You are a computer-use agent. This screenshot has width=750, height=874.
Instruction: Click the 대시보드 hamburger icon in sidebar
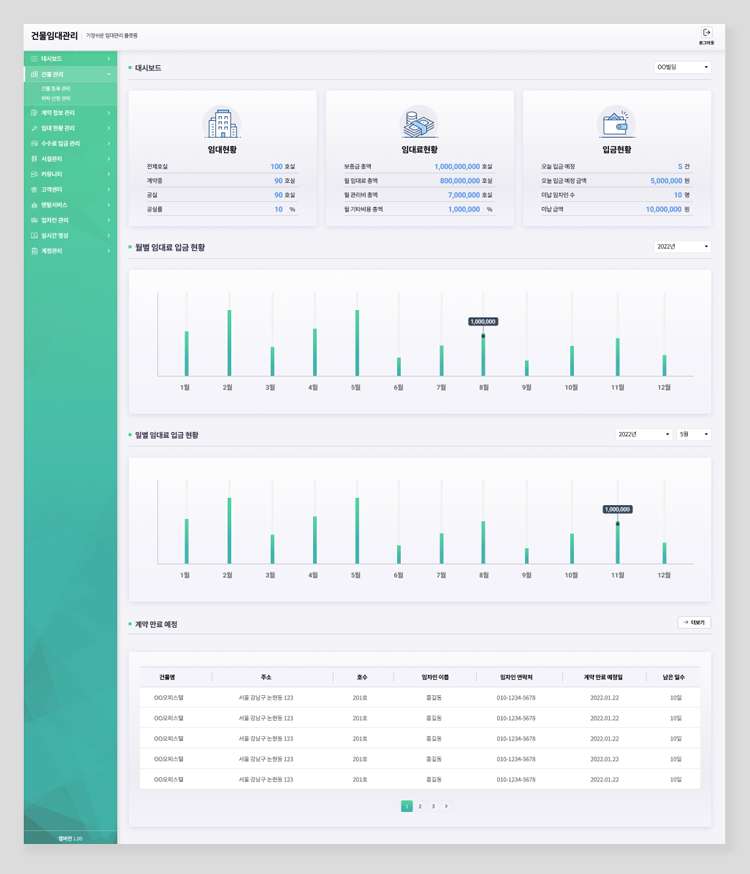35,59
